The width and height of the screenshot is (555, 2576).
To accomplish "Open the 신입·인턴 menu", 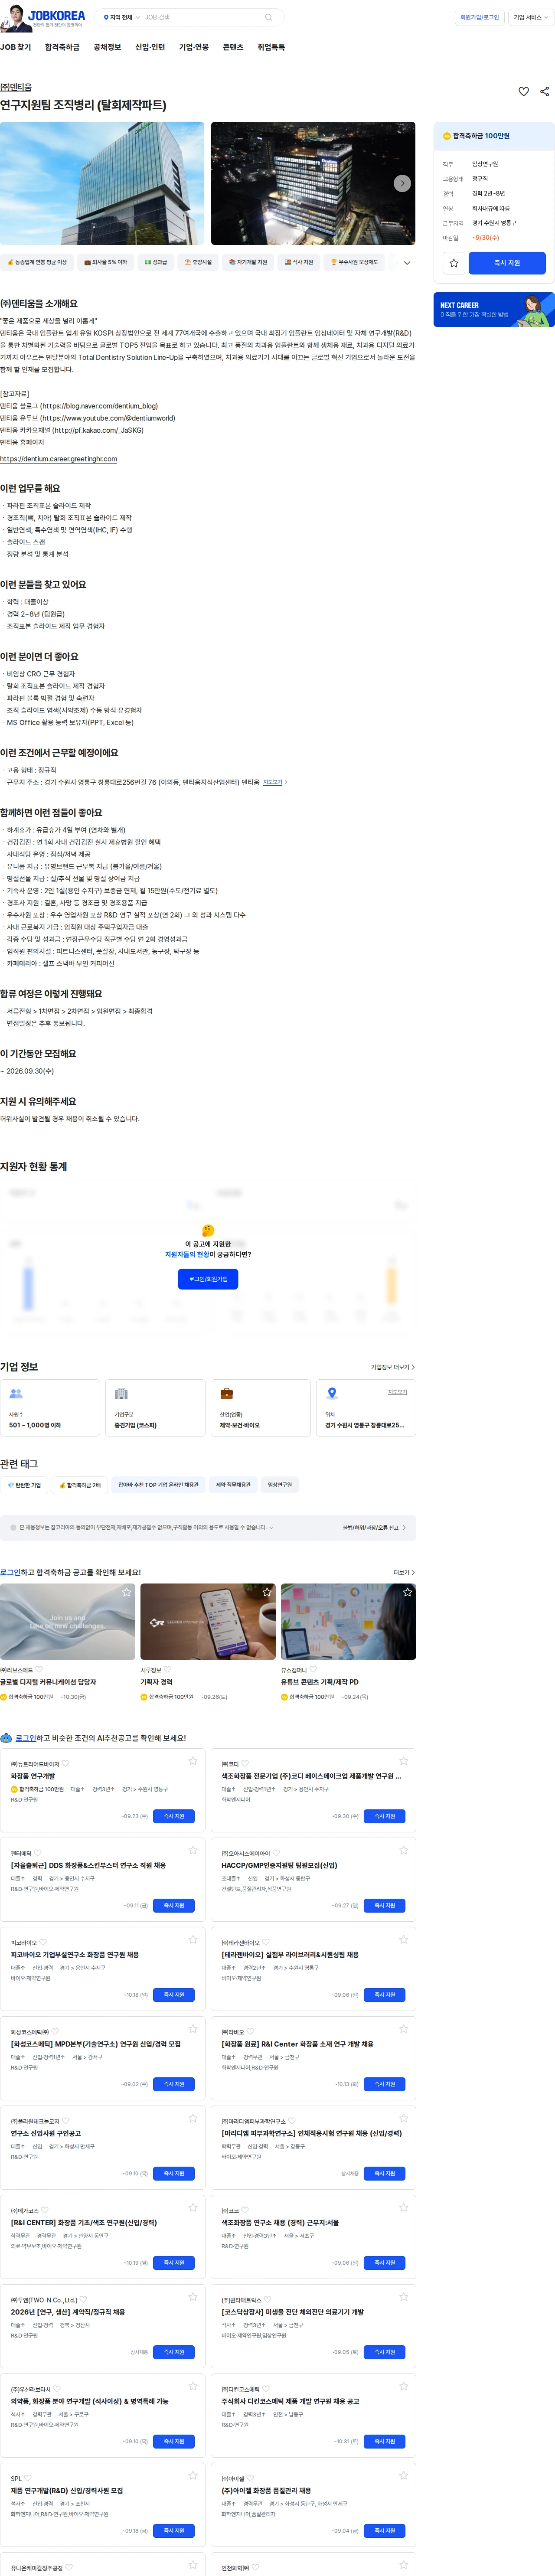I will pyautogui.click(x=150, y=47).
